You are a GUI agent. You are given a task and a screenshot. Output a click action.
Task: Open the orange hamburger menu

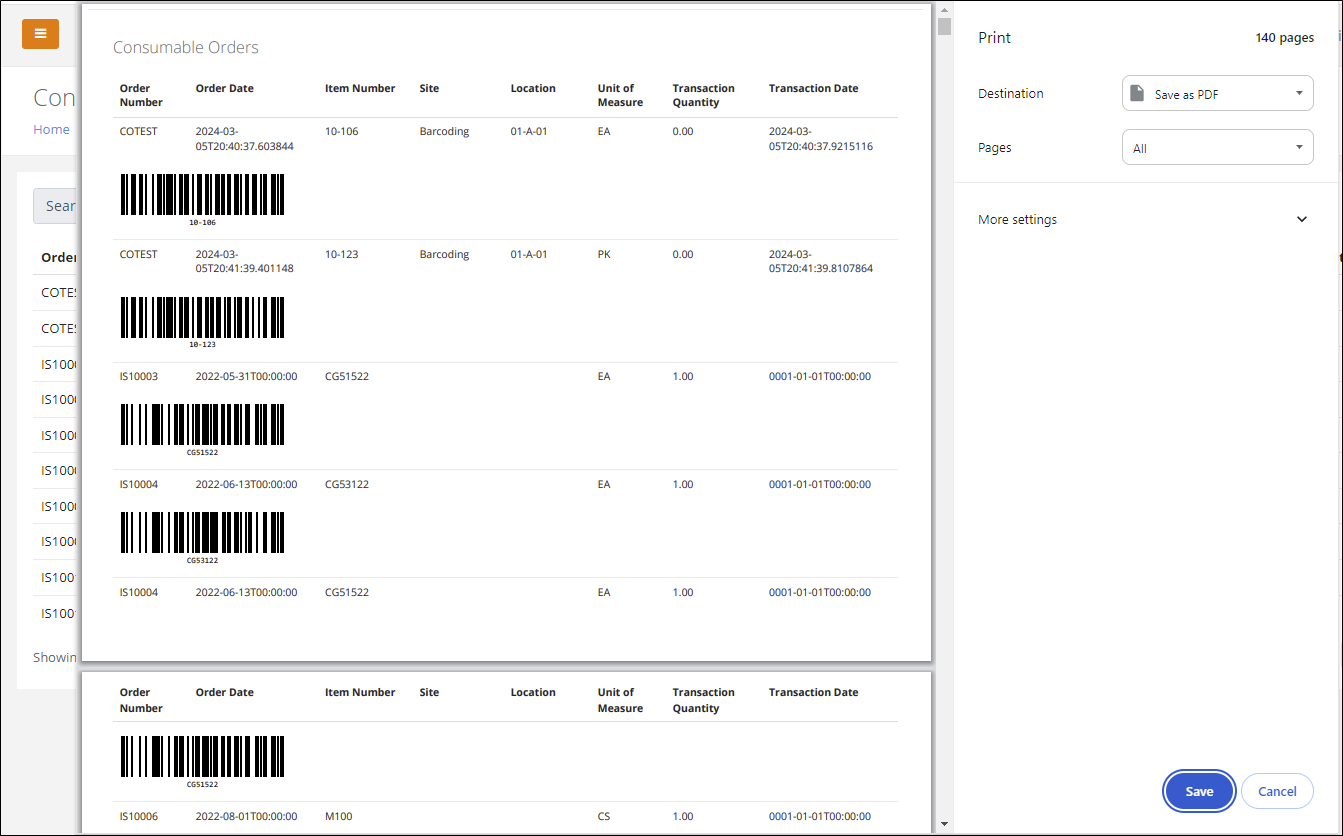pyautogui.click(x=40, y=34)
